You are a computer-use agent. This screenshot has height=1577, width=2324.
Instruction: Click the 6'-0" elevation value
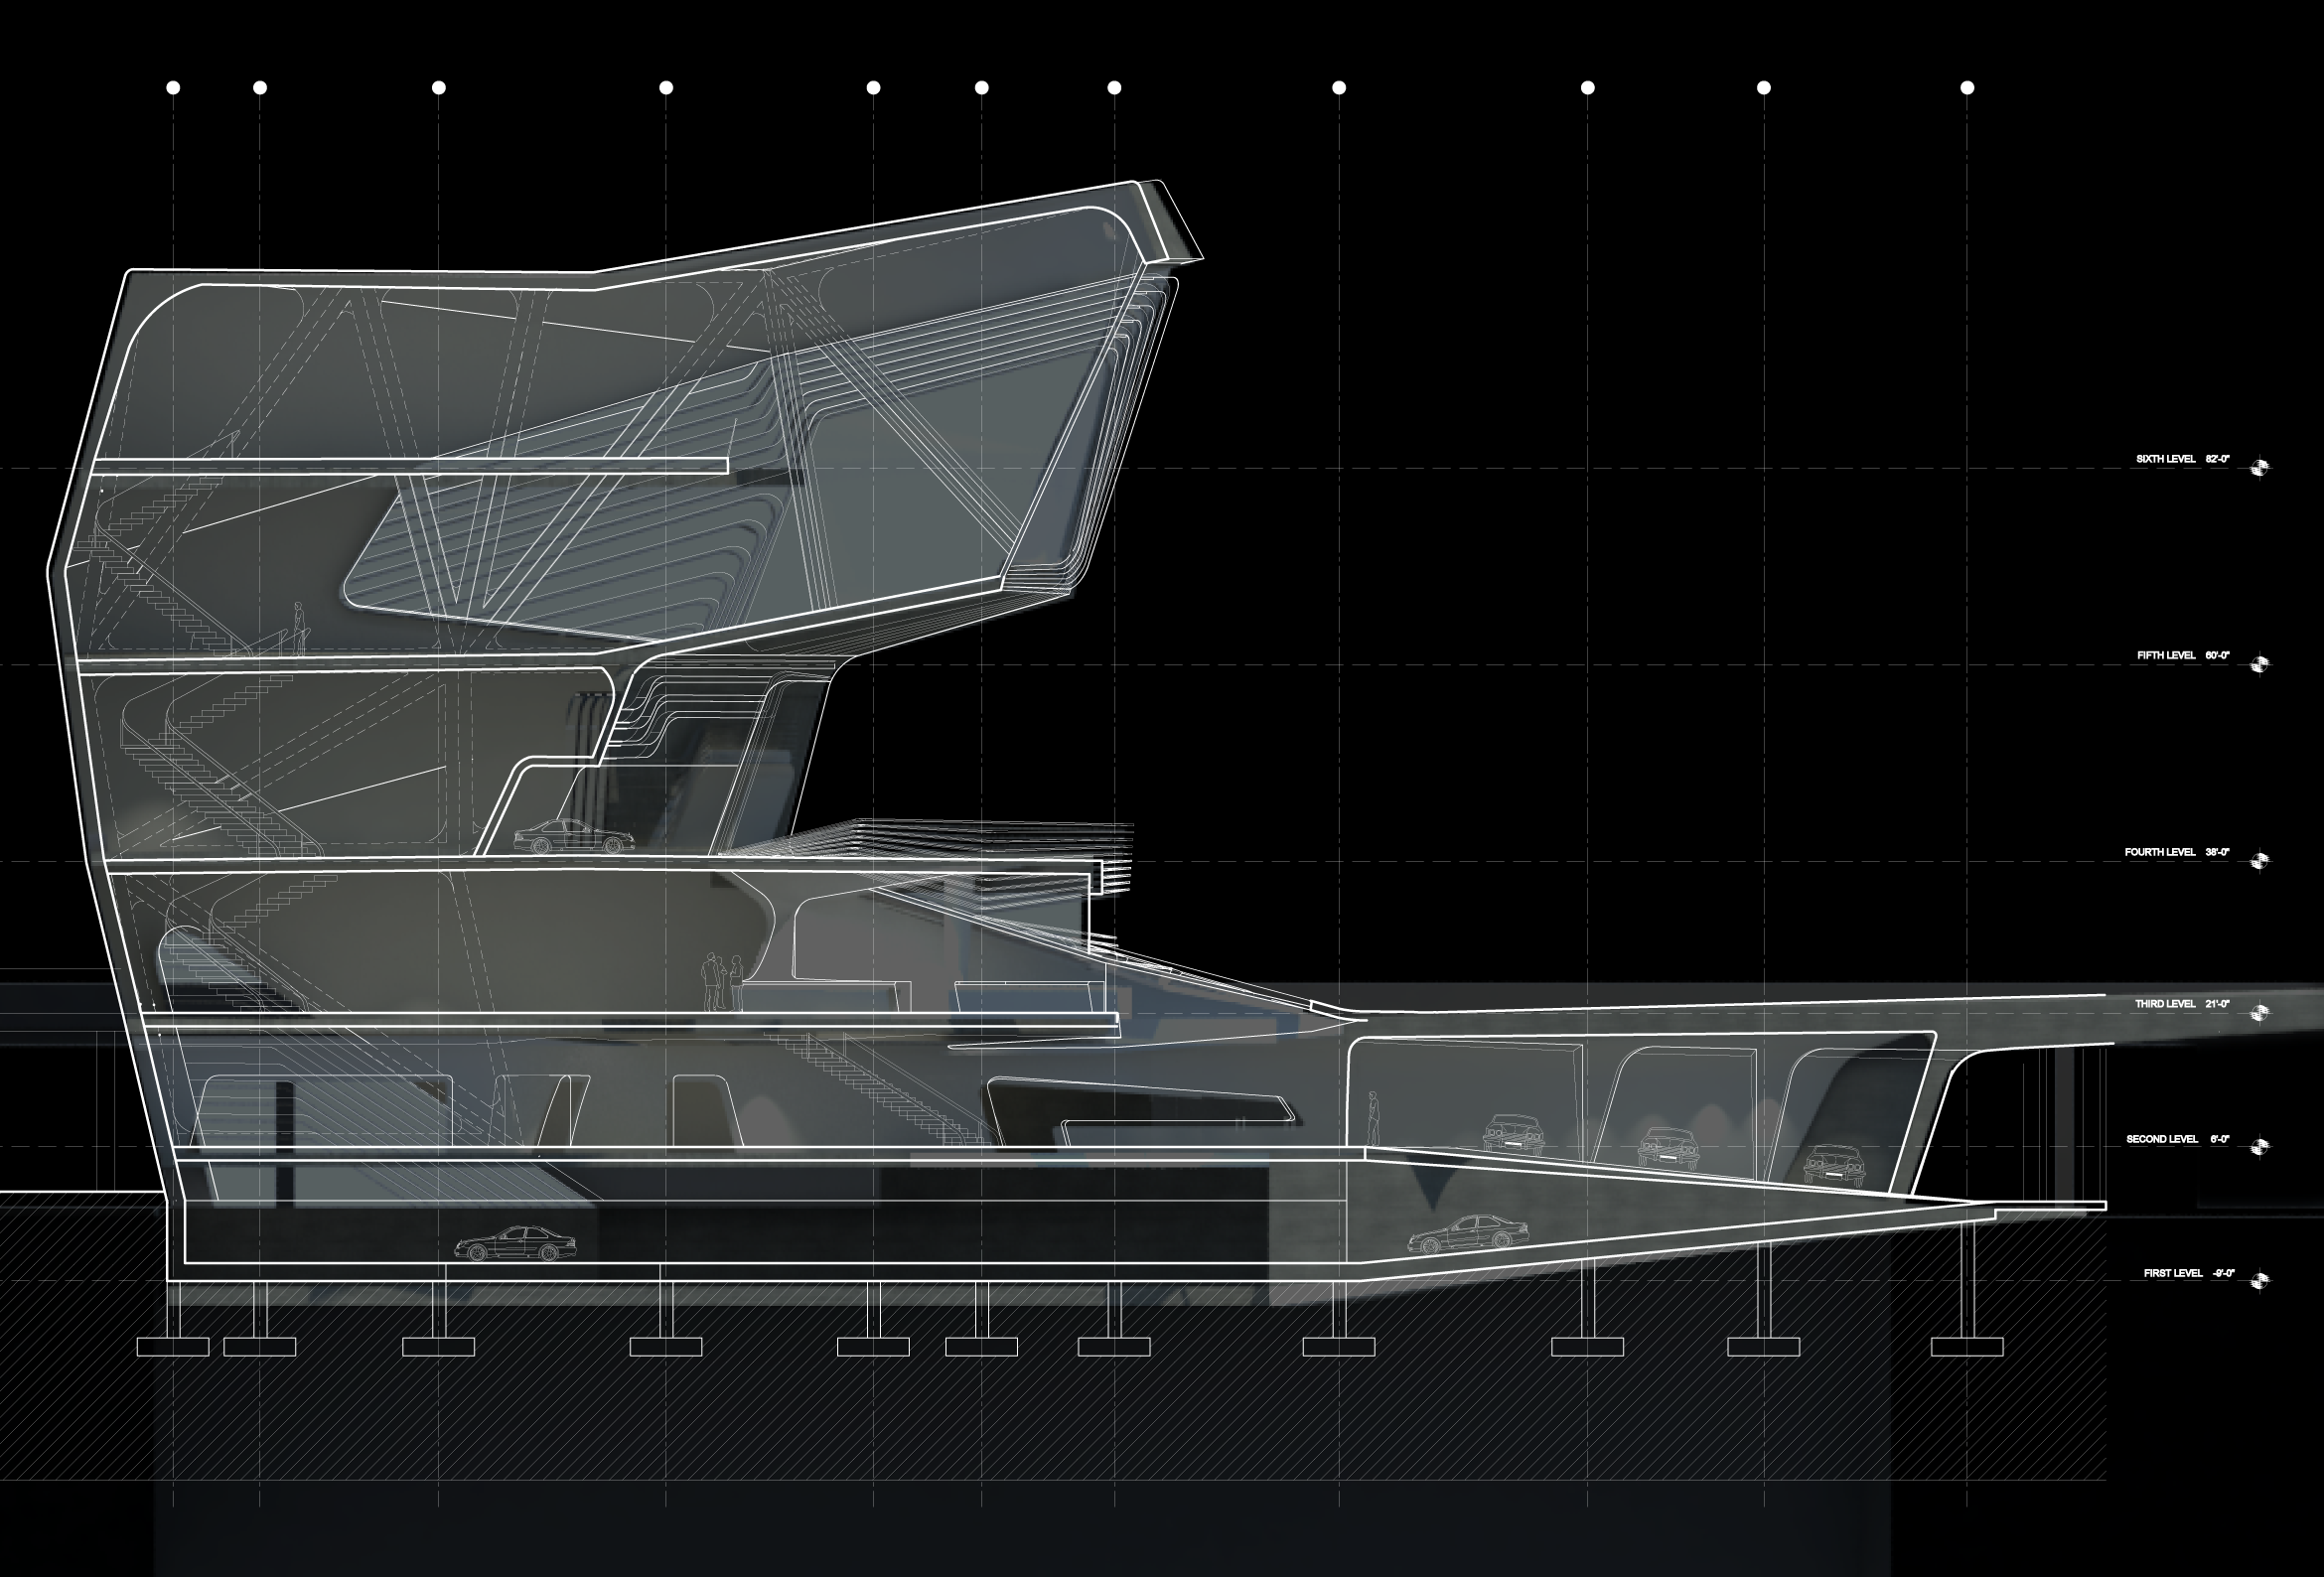(x=2219, y=1139)
